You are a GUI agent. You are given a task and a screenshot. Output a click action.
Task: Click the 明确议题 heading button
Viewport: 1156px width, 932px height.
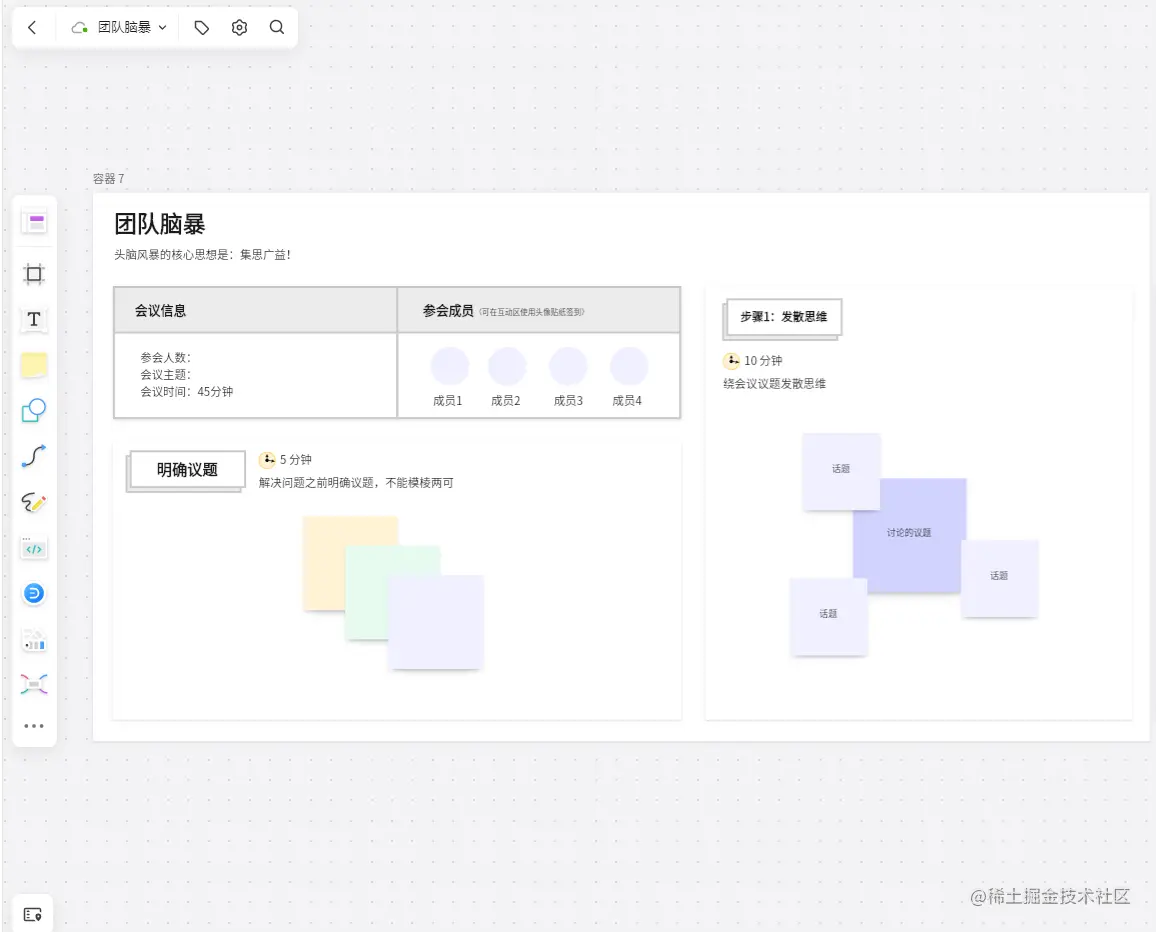(186, 469)
